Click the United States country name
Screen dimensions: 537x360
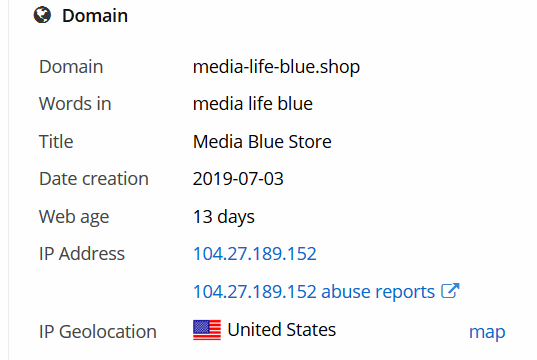(x=282, y=330)
